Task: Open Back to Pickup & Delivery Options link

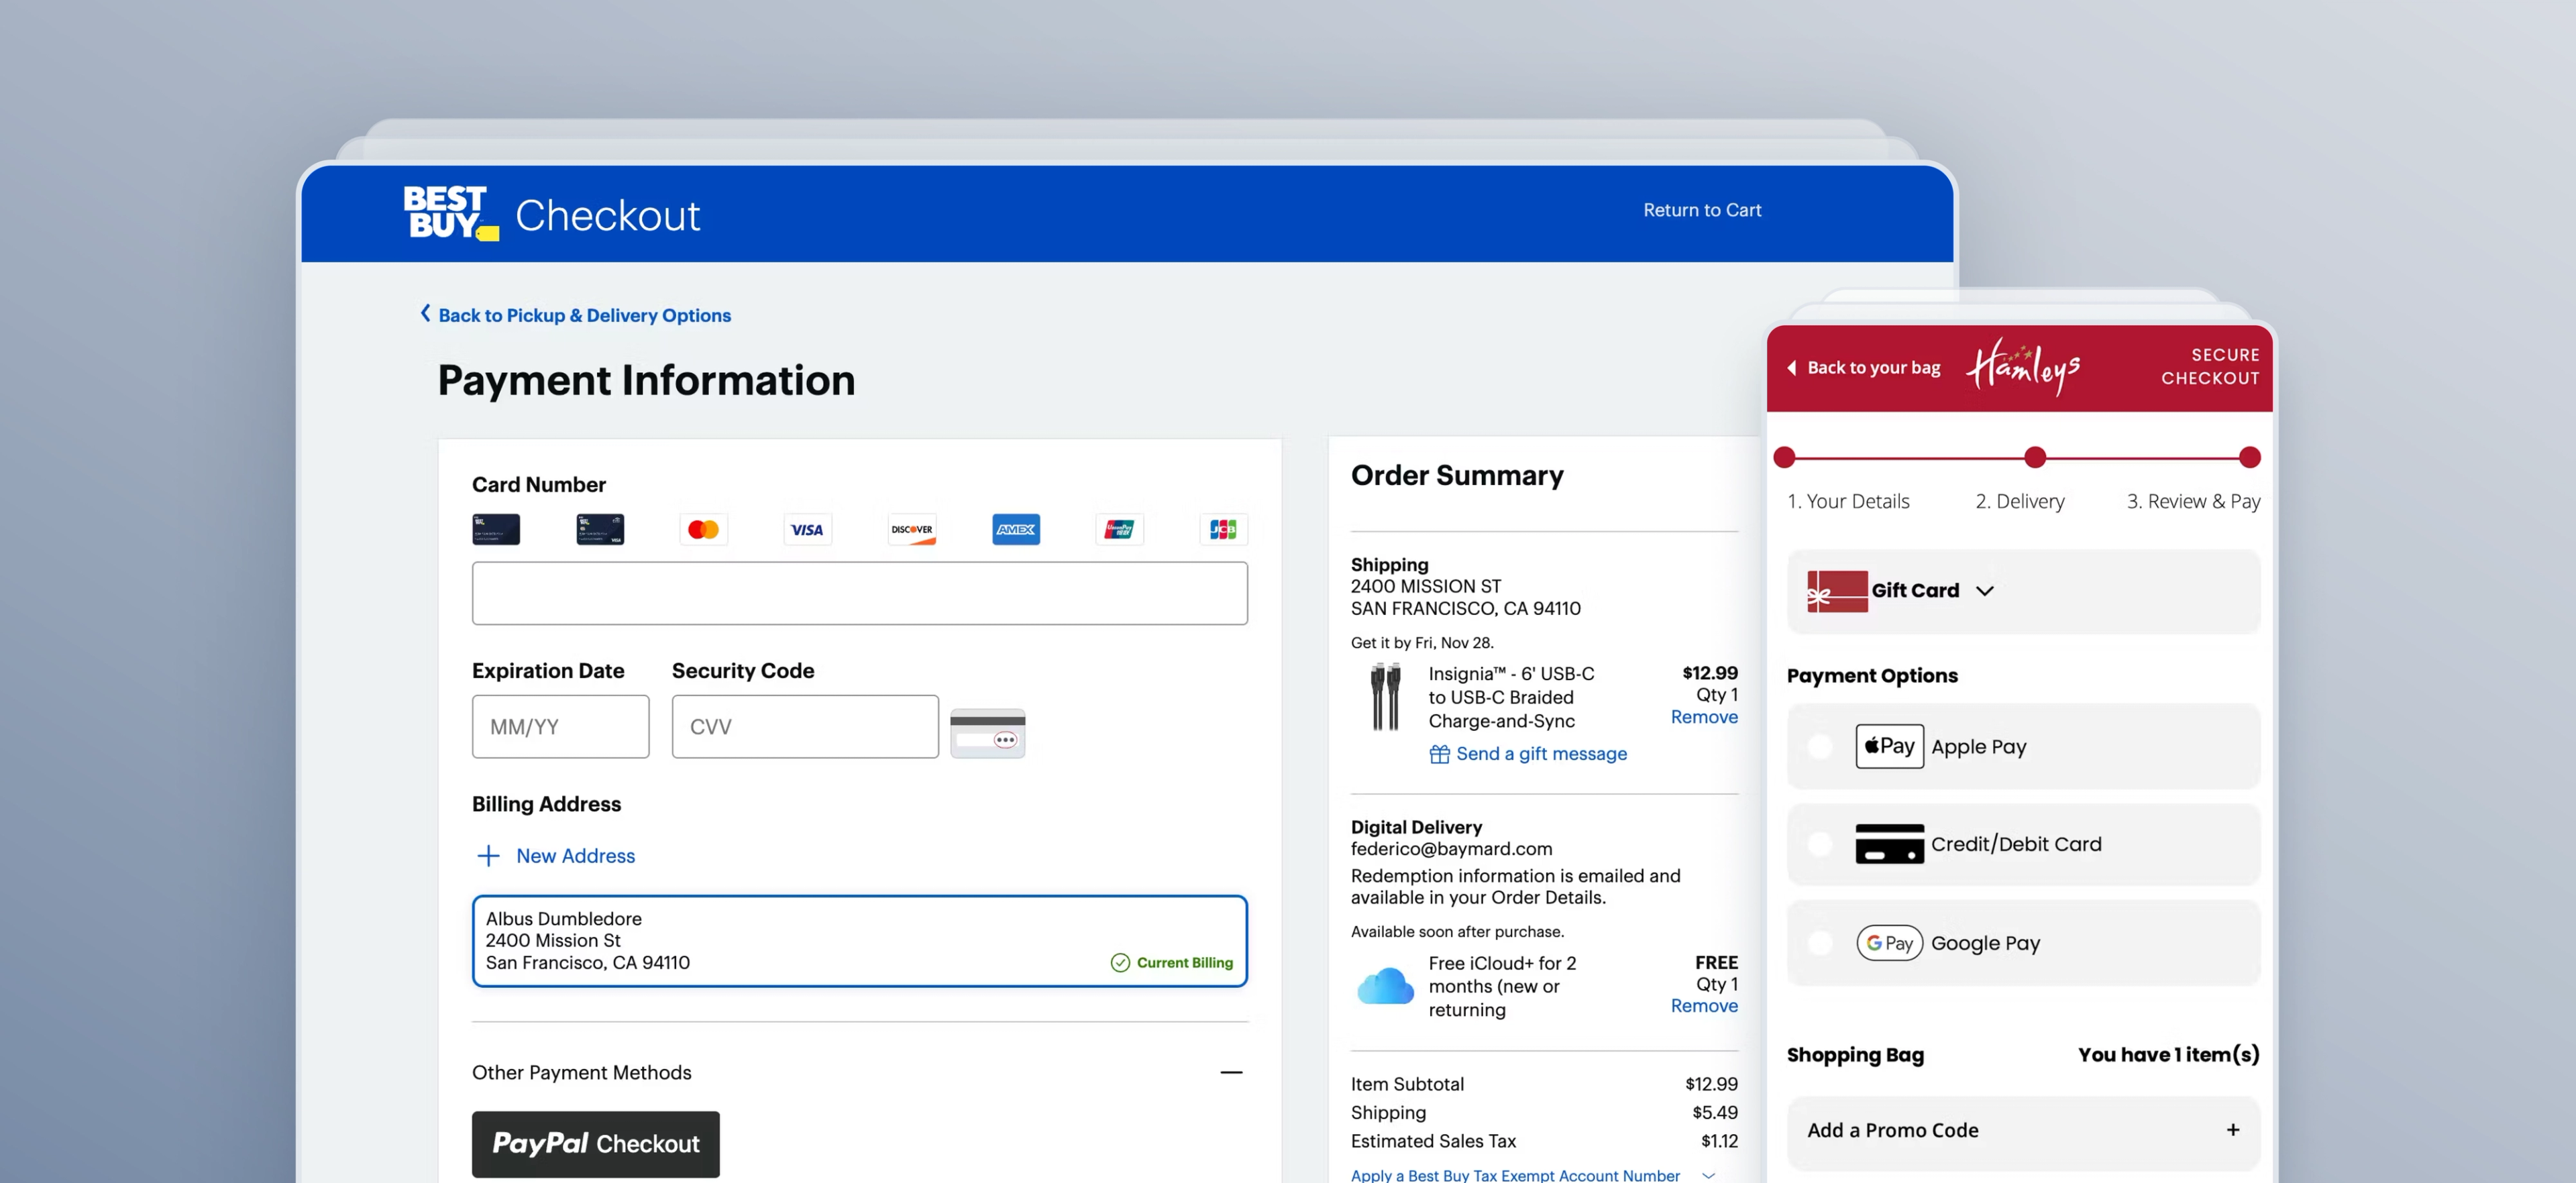Action: pos(585,315)
